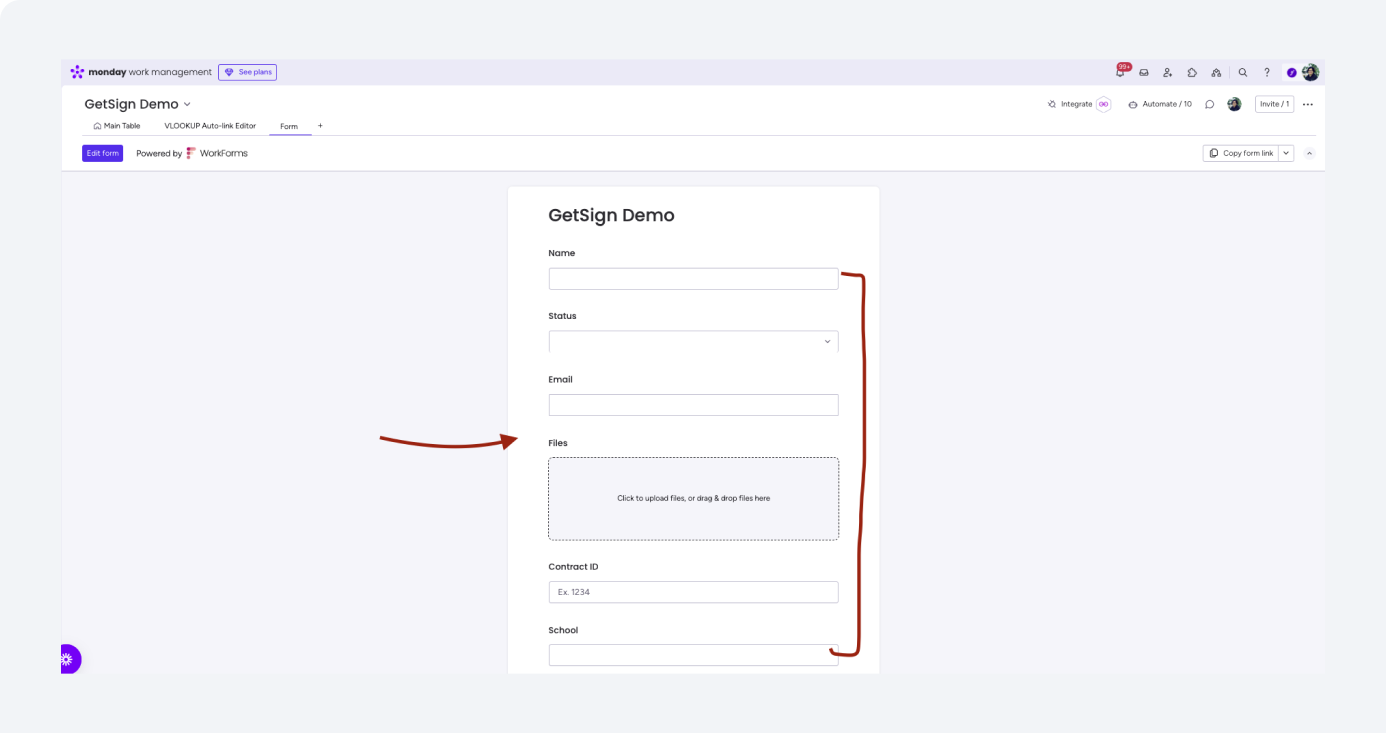Image resolution: width=1386 pixels, height=733 pixels.
Task: Click the Powered by text
Action: pos(159,153)
